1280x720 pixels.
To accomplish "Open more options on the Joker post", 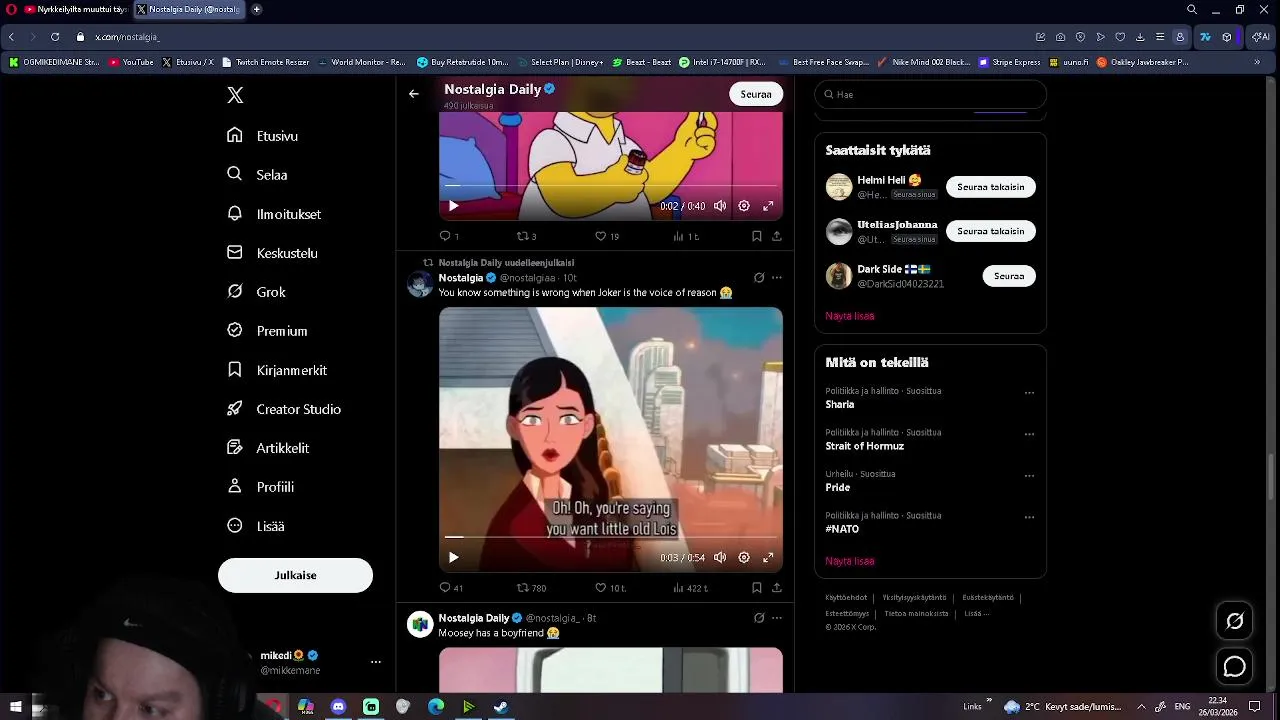I will 777,278.
